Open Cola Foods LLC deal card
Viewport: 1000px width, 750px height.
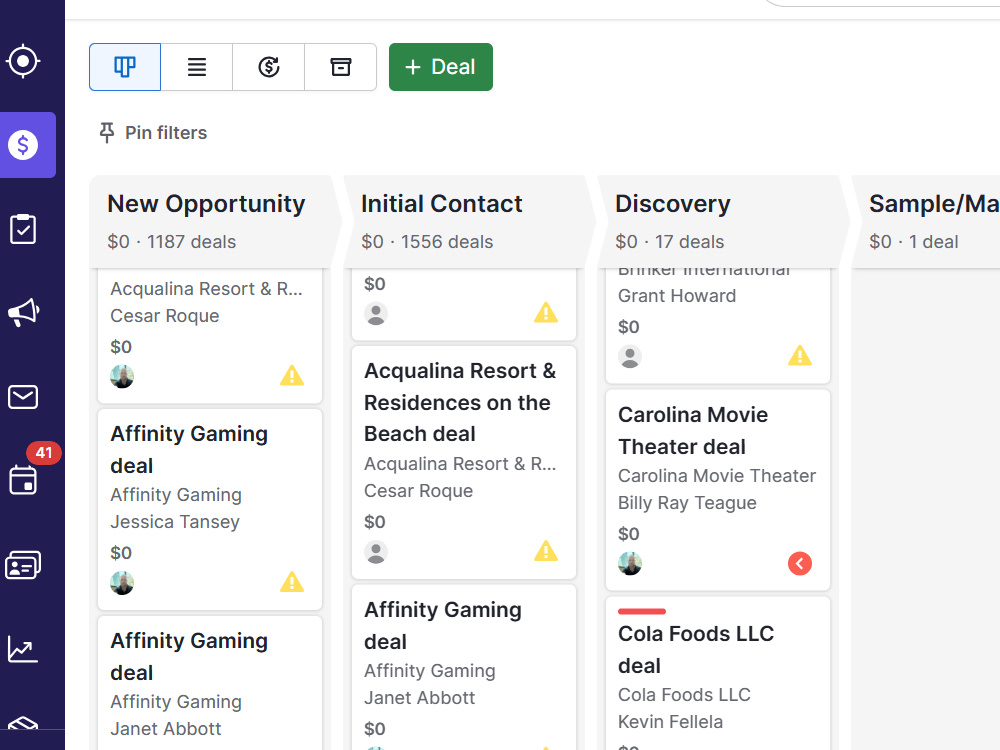pyautogui.click(x=717, y=673)
